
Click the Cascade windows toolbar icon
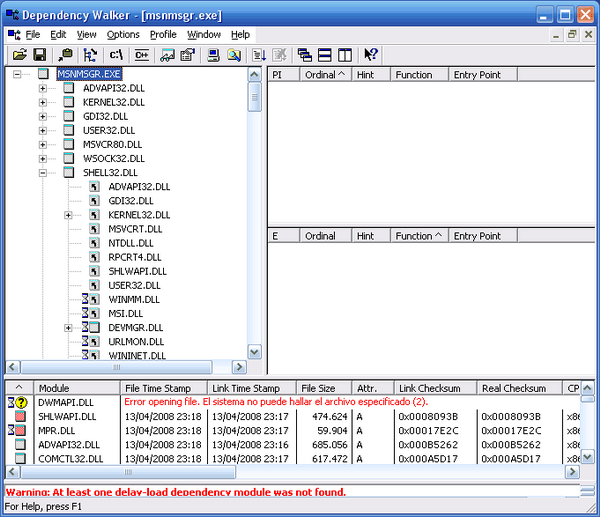(x=305, y=55)
